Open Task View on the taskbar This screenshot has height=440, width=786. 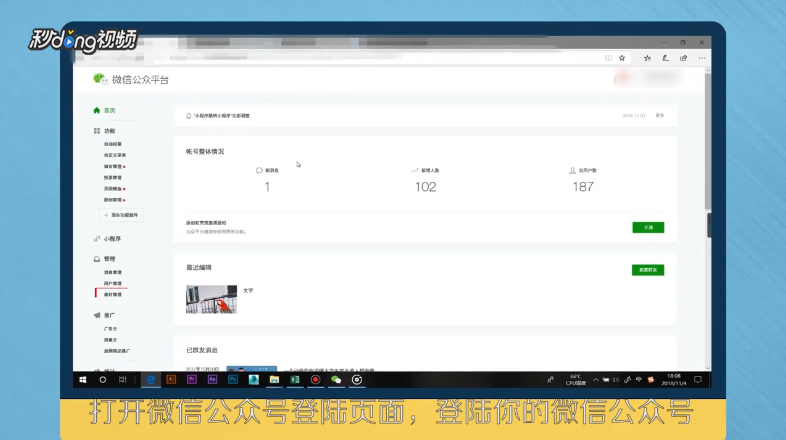[123, 380]
